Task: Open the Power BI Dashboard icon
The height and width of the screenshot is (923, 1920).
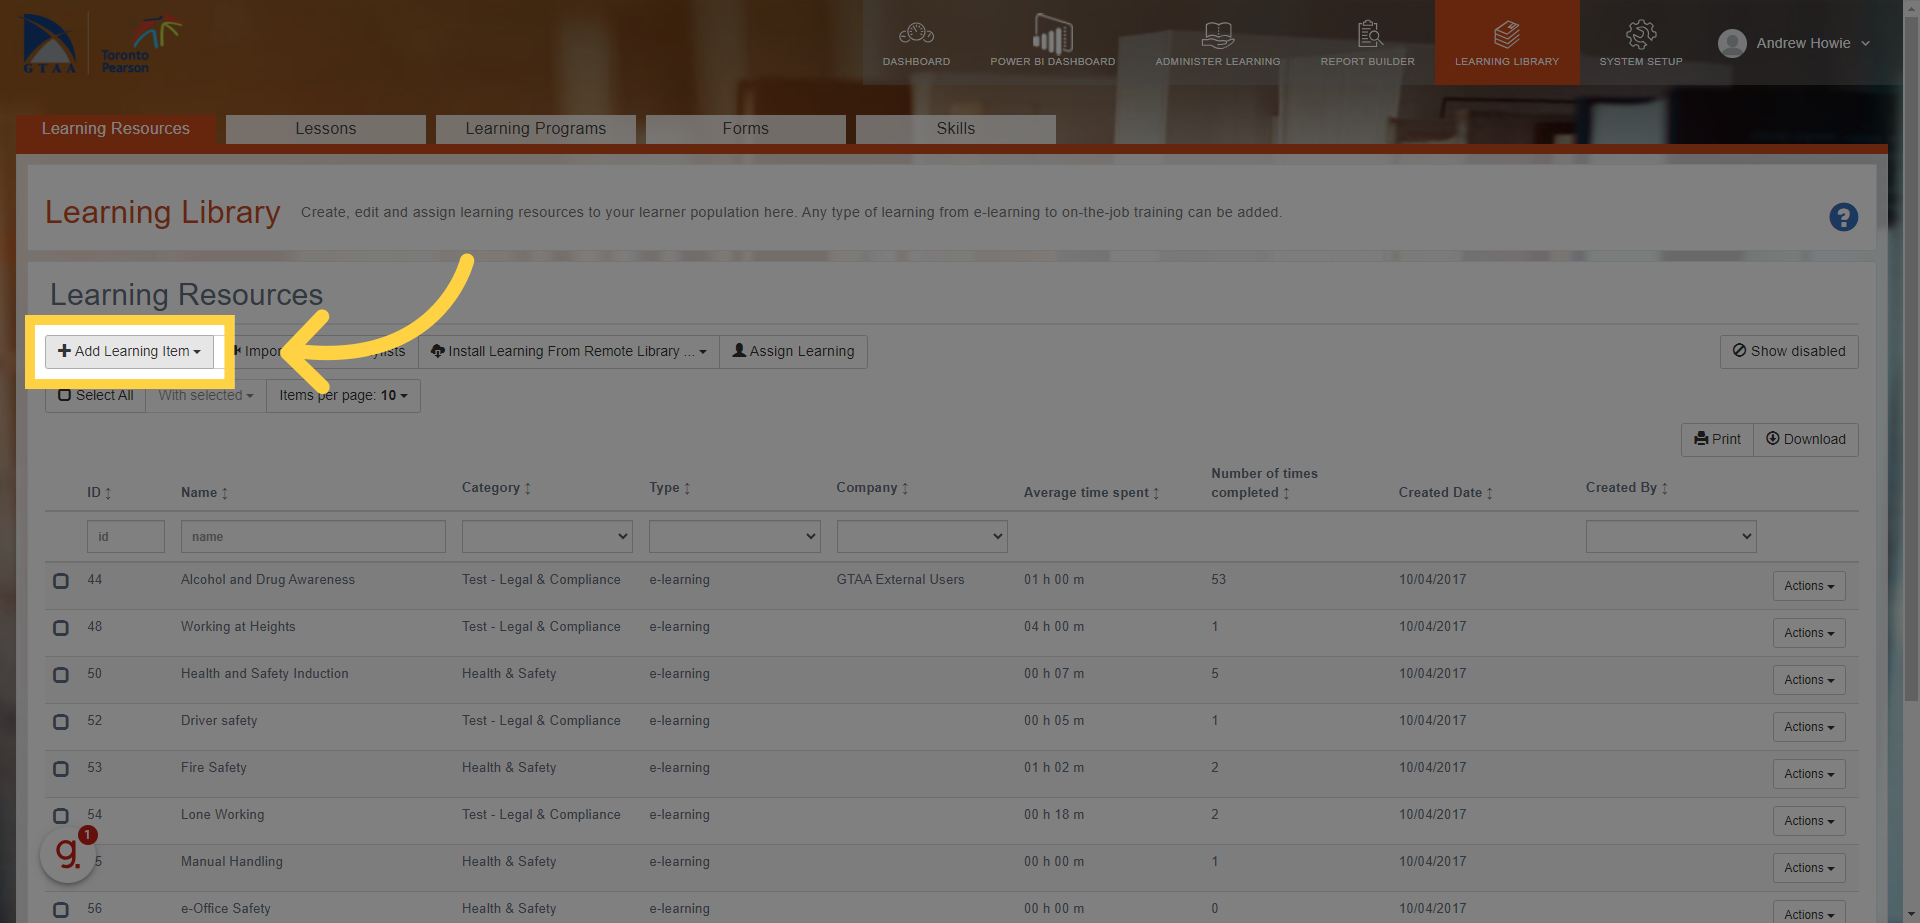Action: click(x=1052, y=34)
